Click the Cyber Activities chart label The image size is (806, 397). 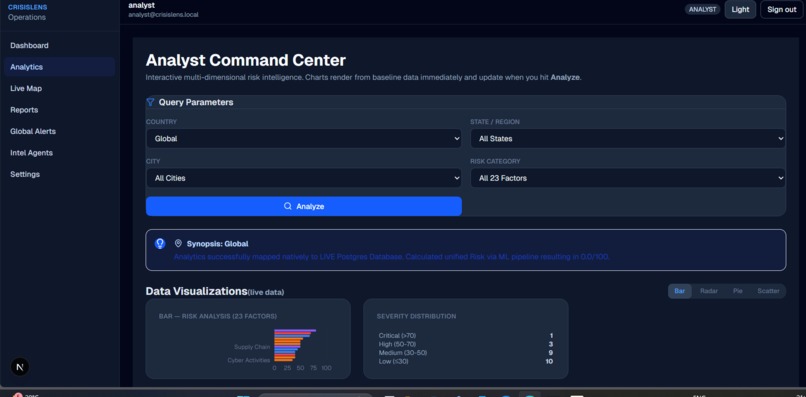click(x=249, y=360)
